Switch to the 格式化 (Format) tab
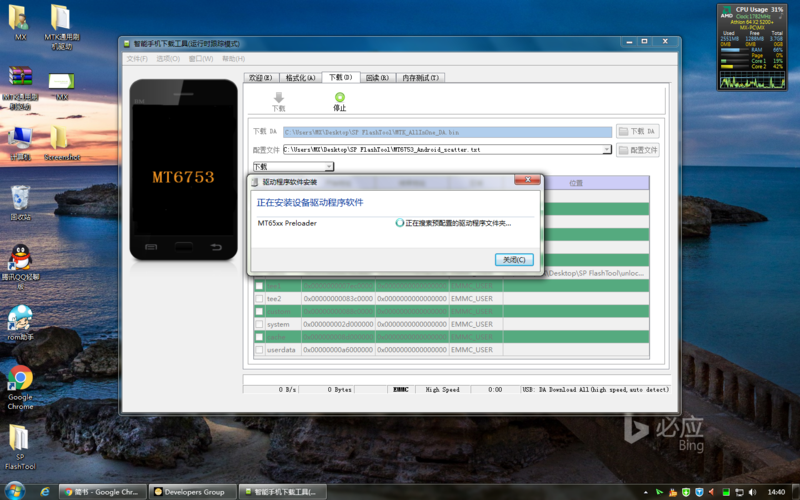800x500 pixels. [x=300, y=78]
